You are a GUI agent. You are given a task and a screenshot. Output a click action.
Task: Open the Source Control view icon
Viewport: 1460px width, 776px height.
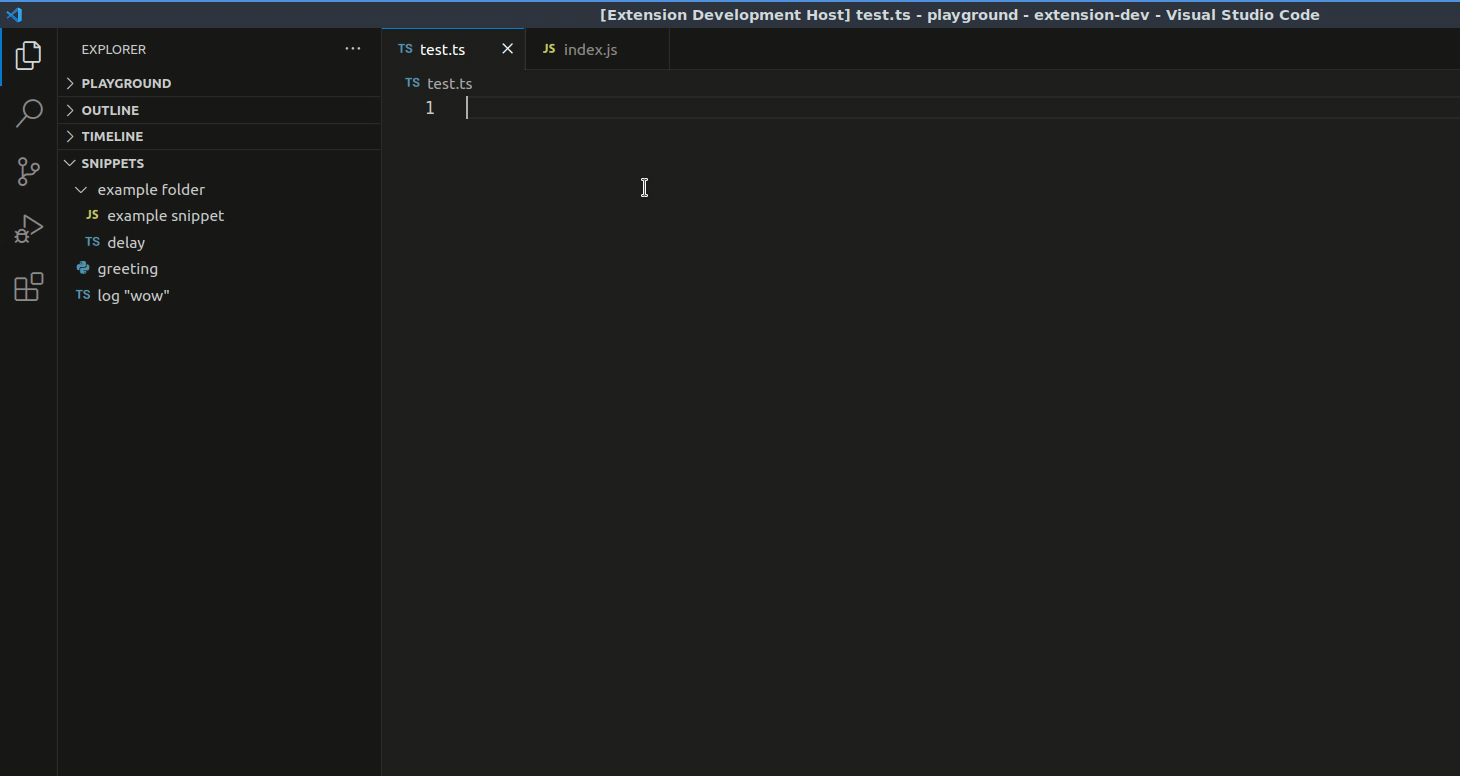click(x=28, y=172)
